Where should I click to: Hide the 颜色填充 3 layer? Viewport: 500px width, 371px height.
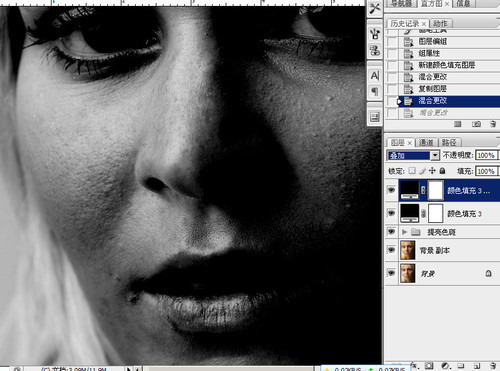click(391, 213)
